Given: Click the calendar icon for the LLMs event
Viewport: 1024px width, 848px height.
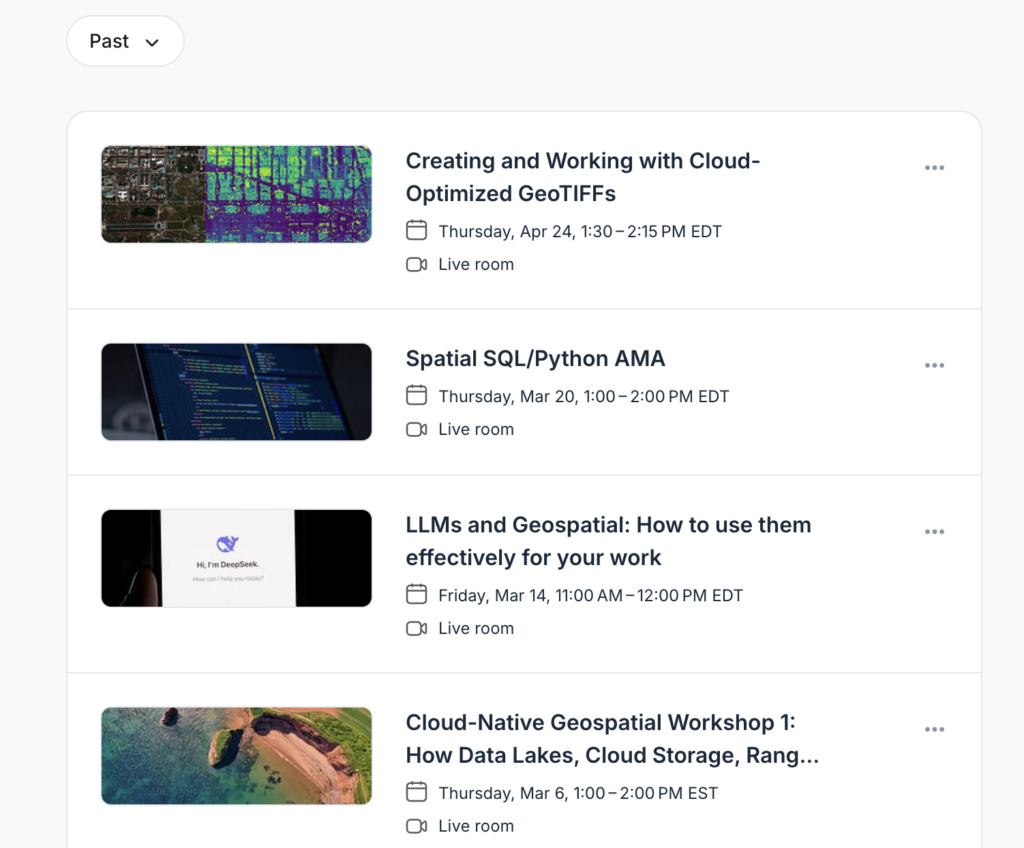Looking at the screenshot, I should 416,593.
